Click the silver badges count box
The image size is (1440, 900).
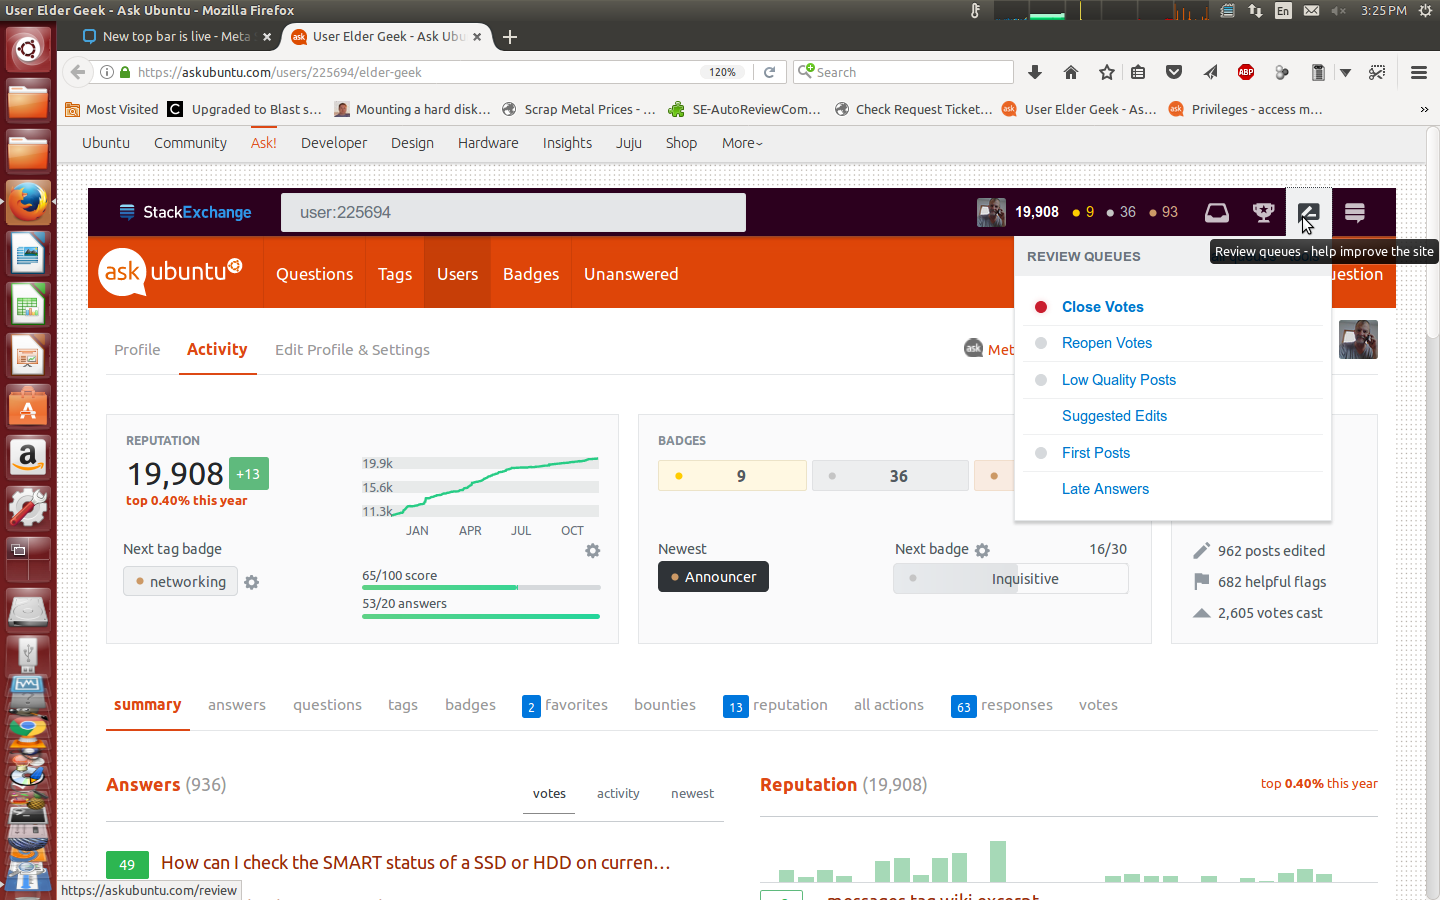(x=890, y=476)
